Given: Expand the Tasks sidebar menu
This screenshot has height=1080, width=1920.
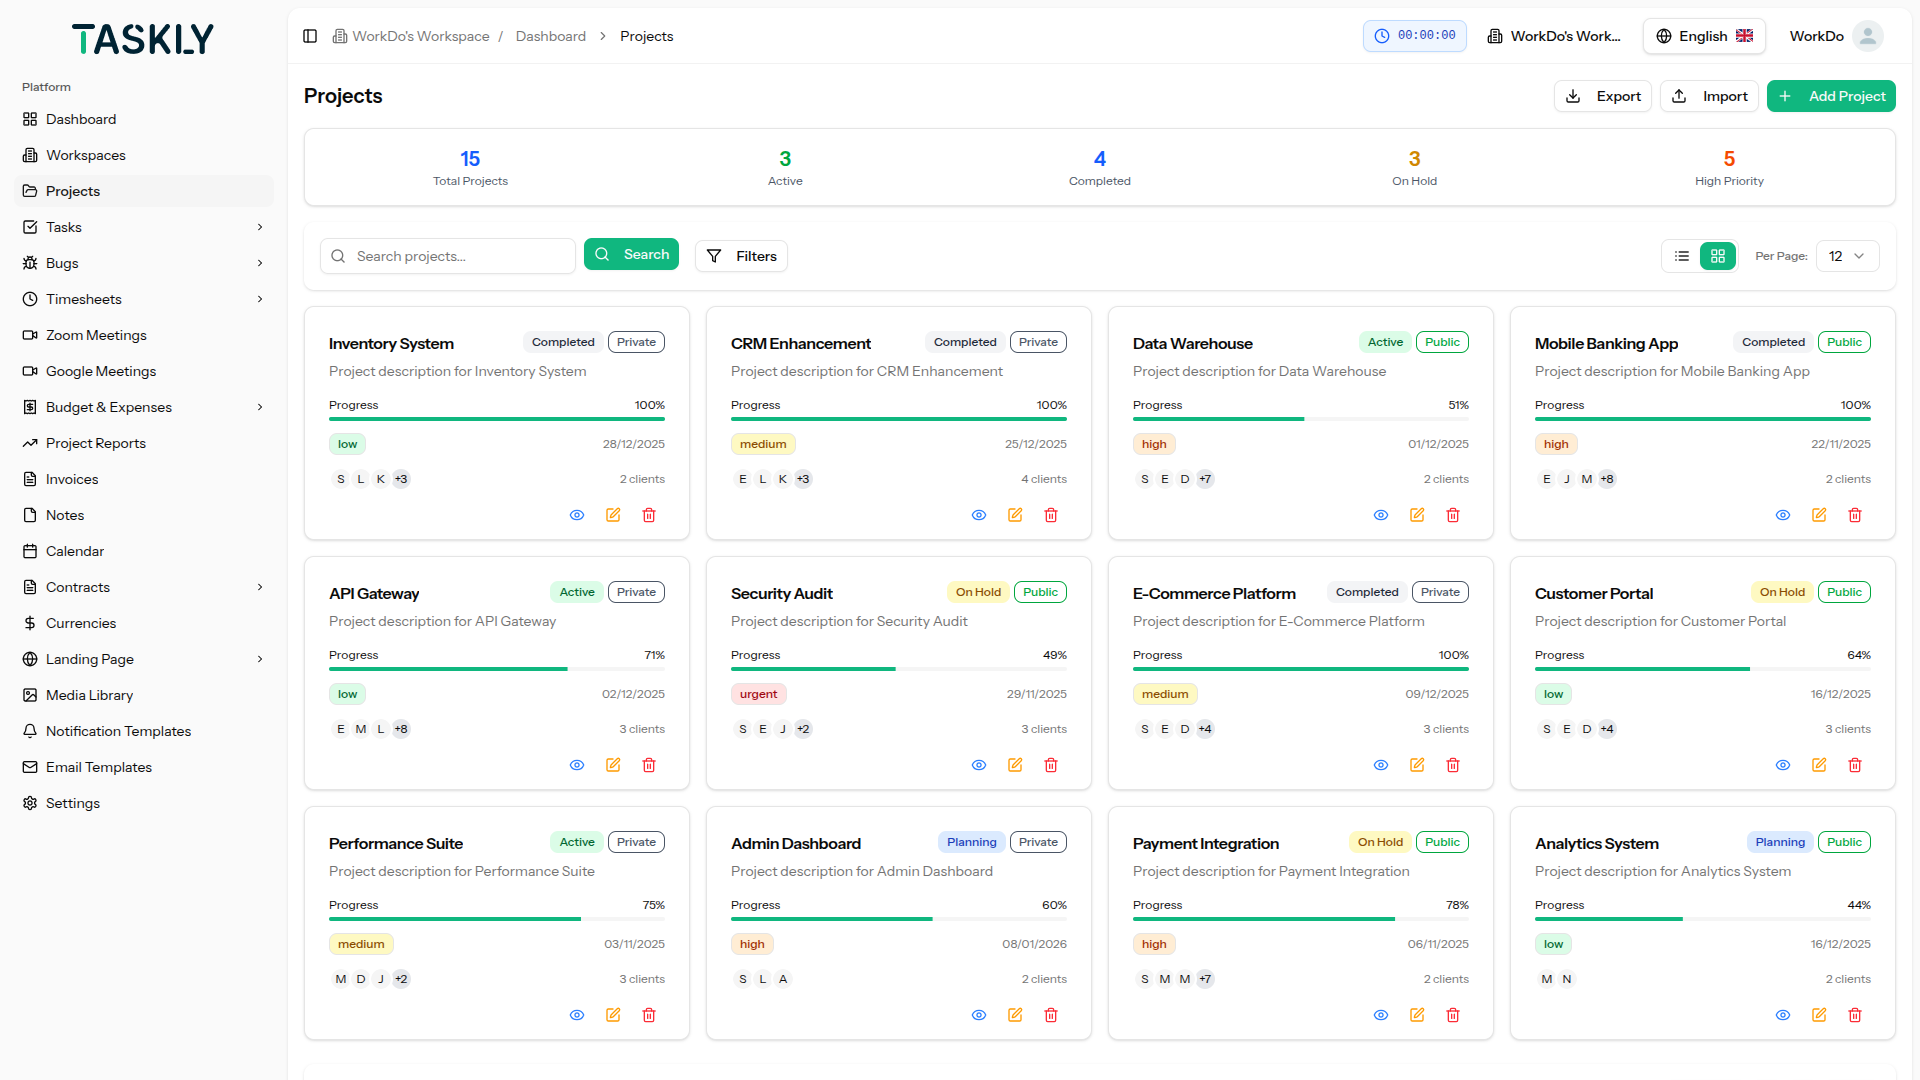Looking at the screenshot, I should click(x=144, y=227).
